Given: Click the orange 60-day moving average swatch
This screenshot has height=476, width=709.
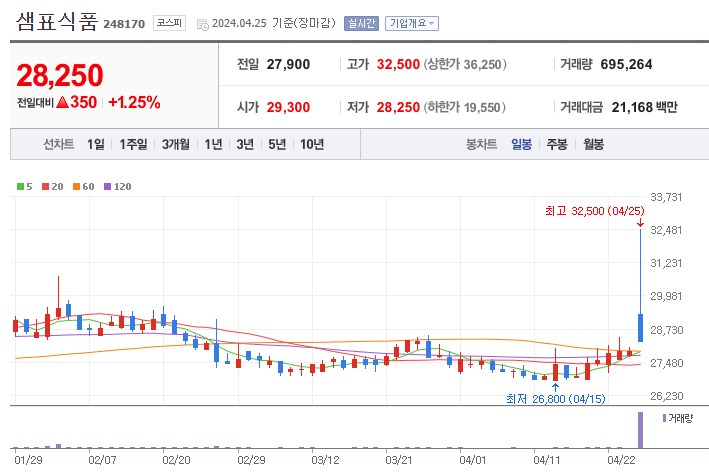Looking at the screenshot, I should (76, 186).
